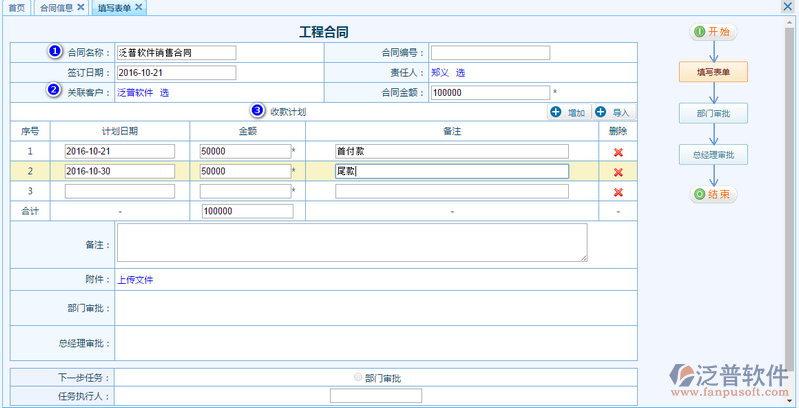Image resolution: width=799 pixels, height=408 pixels.
Task: Close the 合同信息 tab with its X
Action: point(81,8)
